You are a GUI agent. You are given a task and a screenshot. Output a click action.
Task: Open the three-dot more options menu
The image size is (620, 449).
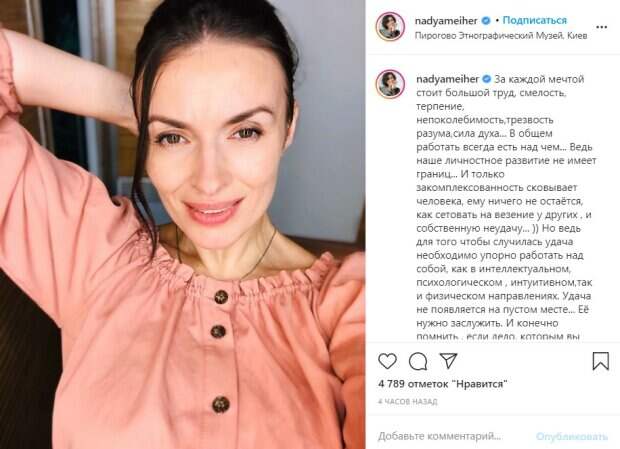pyautogui.click(x=601, y=27)
